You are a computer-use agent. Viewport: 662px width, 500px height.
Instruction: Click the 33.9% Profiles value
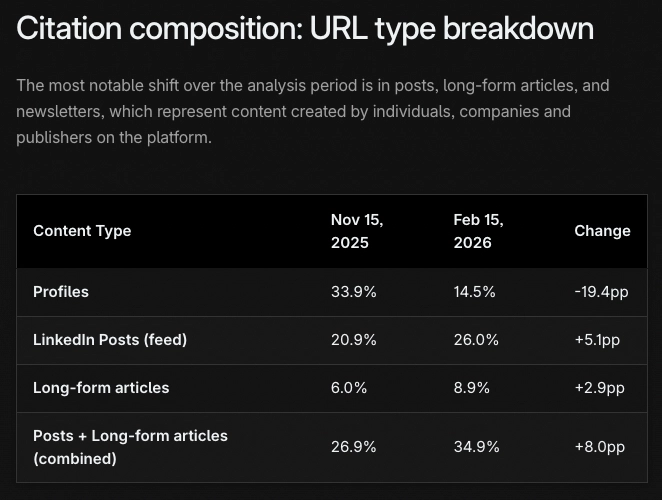point(354,292)
